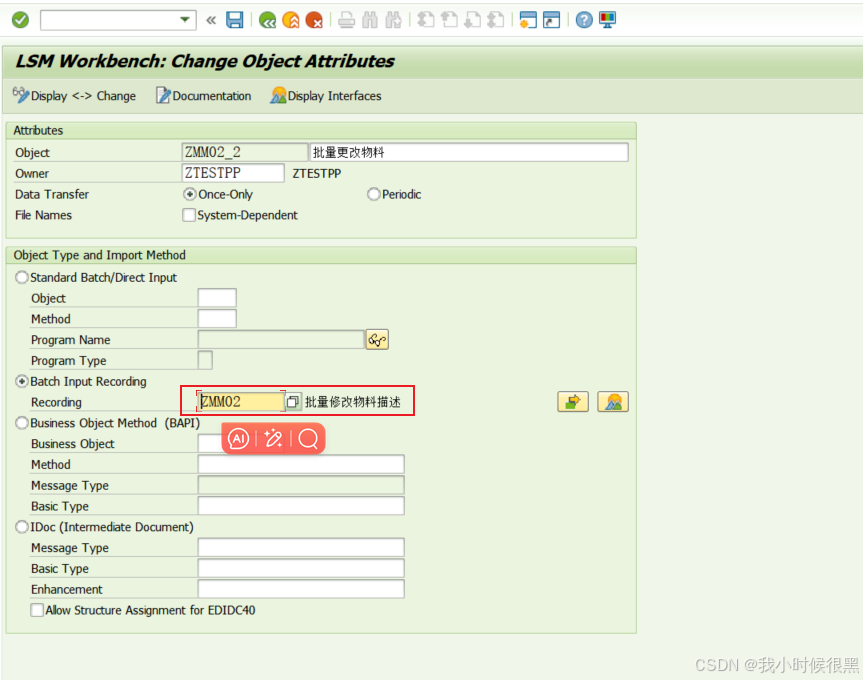Select IDoc (Intermediate Document) radio button
Screen dimensions: 863x680
pyautogui.click(x=22, y=527)
